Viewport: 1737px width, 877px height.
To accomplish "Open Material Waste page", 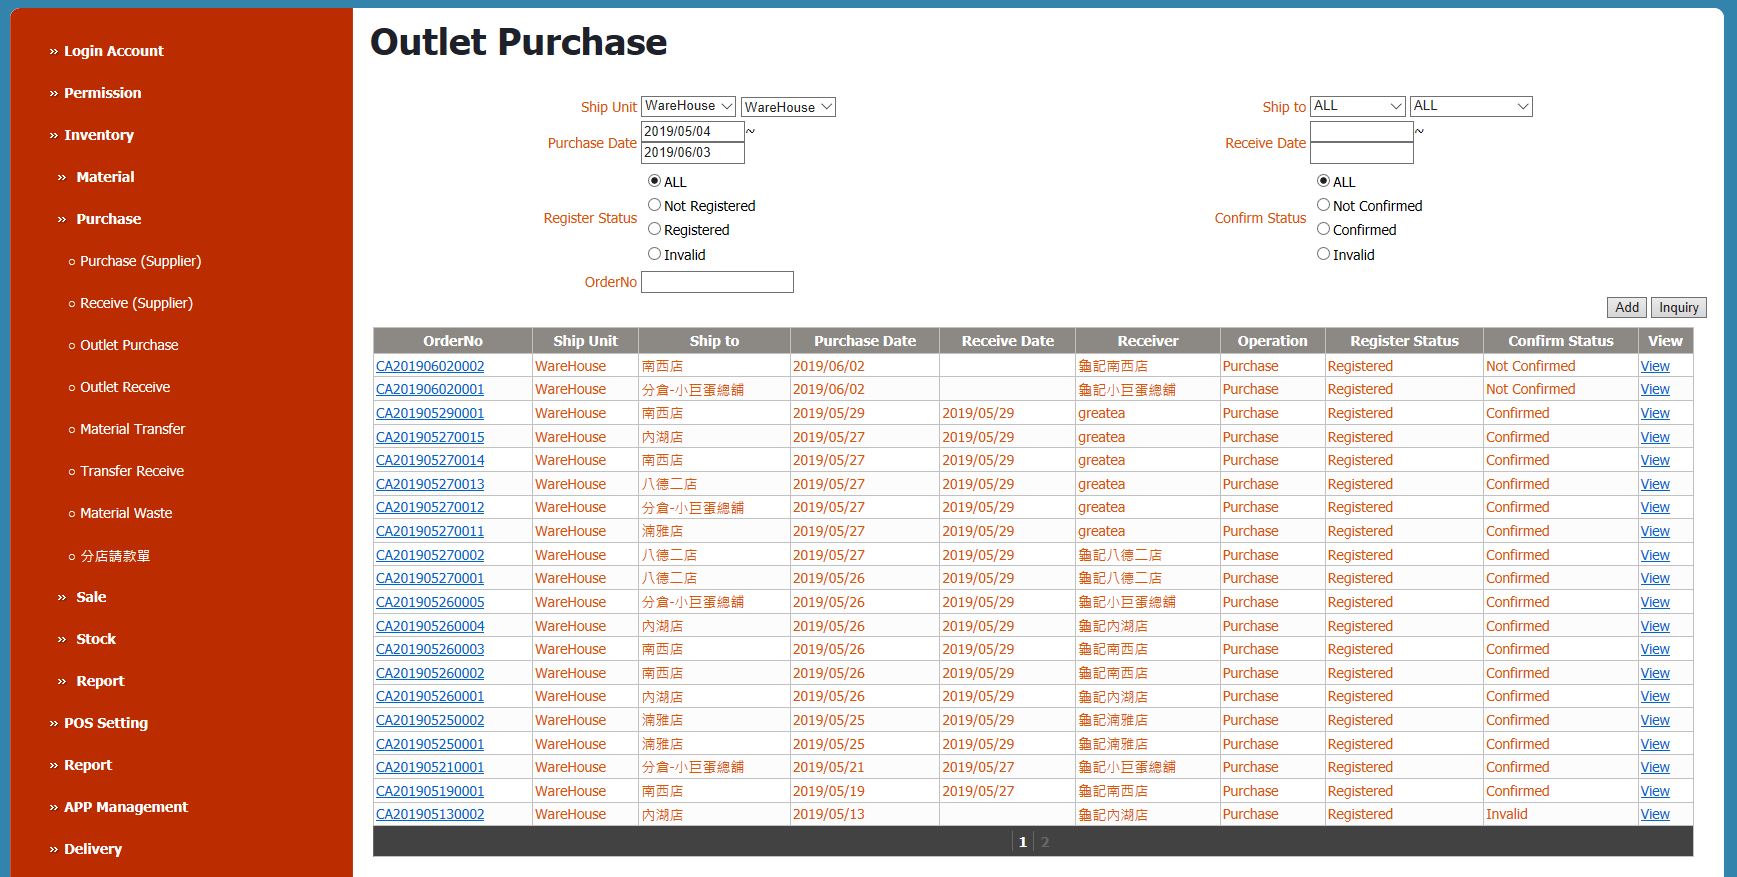I will pyautogui.click(x=126, y=513).
